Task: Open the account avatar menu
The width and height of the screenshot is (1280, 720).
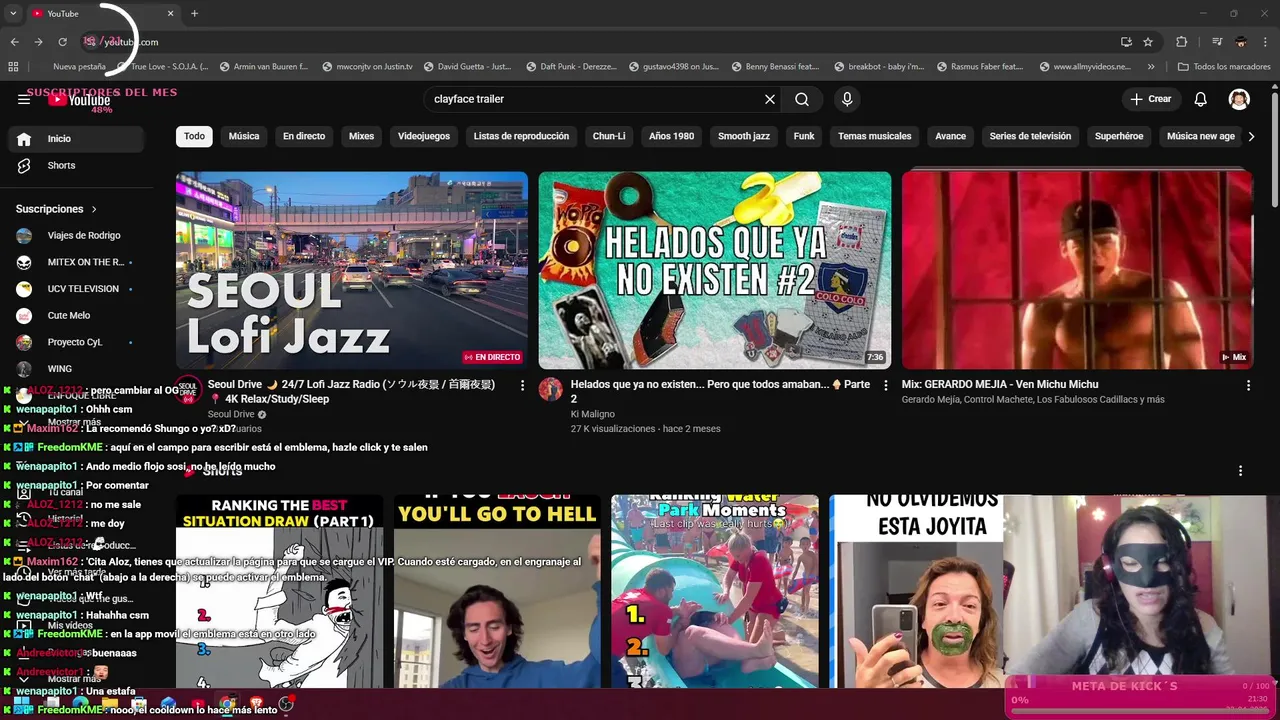Action: (1239, 99)
